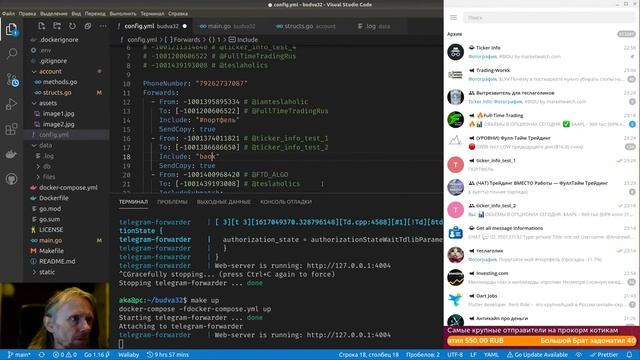Open Dockerfile in explorer

[x=53, y=198]
